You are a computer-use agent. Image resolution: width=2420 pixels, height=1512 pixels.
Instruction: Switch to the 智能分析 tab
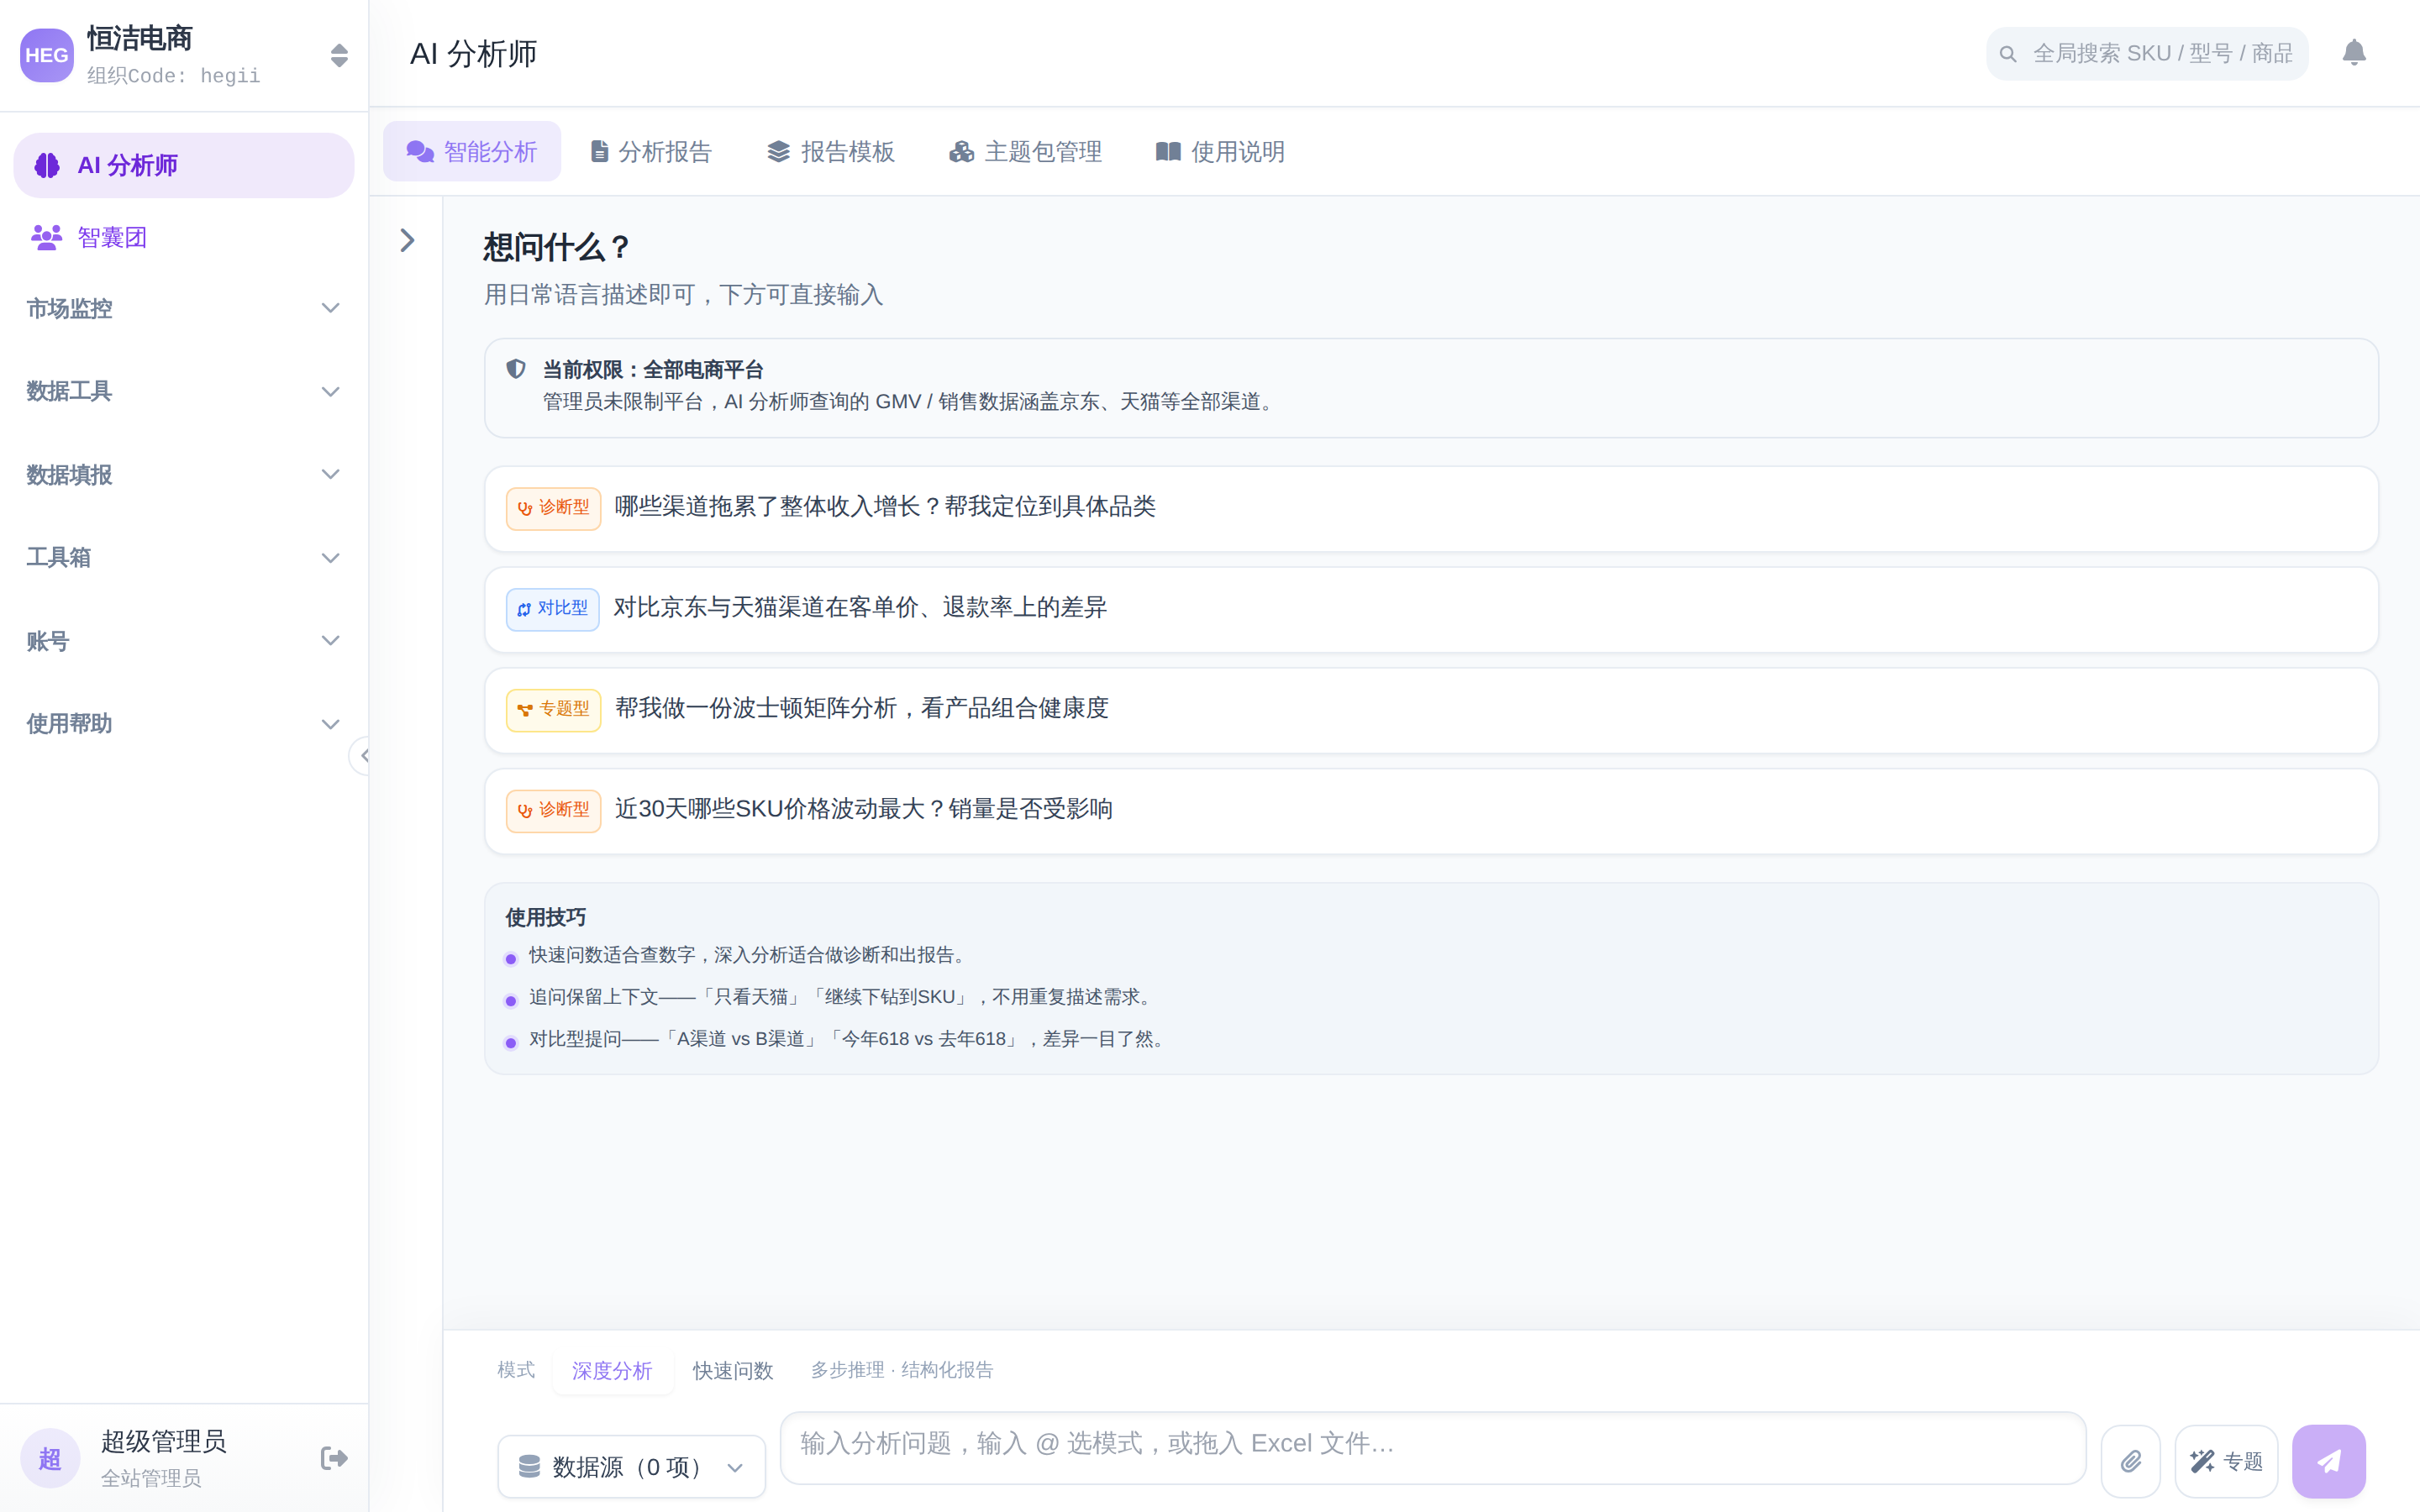point(472,152)
